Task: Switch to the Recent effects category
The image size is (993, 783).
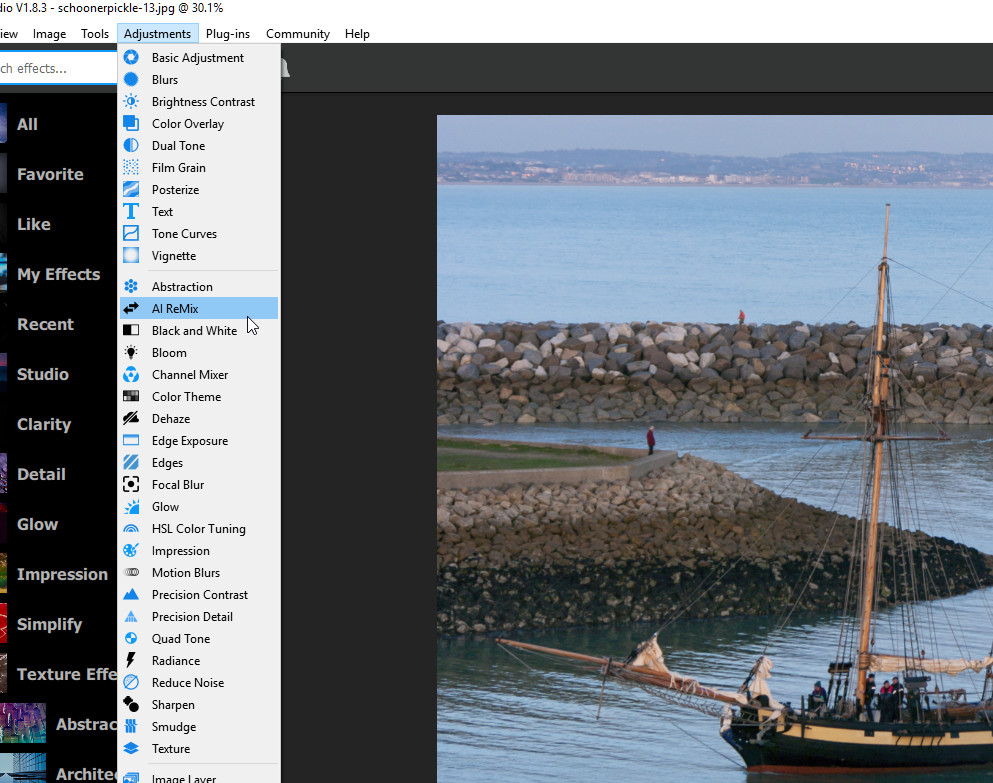Action: tap(45, 324)
